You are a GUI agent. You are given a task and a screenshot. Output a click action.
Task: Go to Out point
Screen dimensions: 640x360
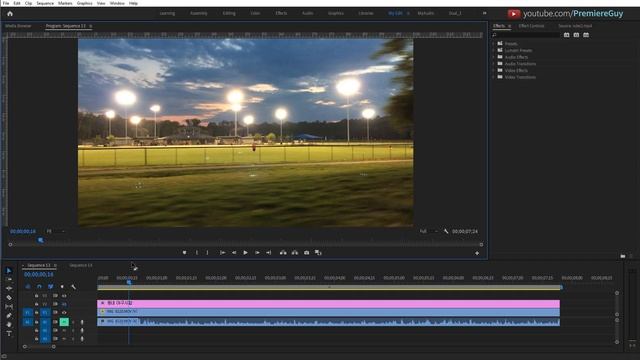269,253
